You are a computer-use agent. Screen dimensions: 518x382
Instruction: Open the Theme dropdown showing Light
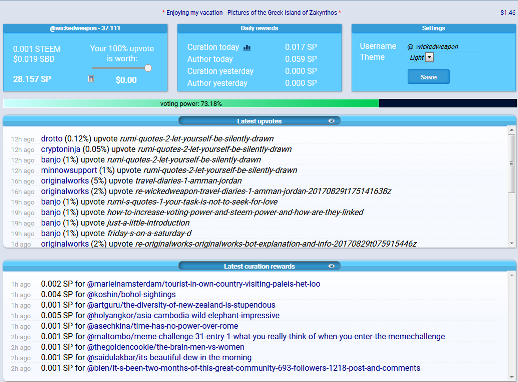[x=422, y=57]
